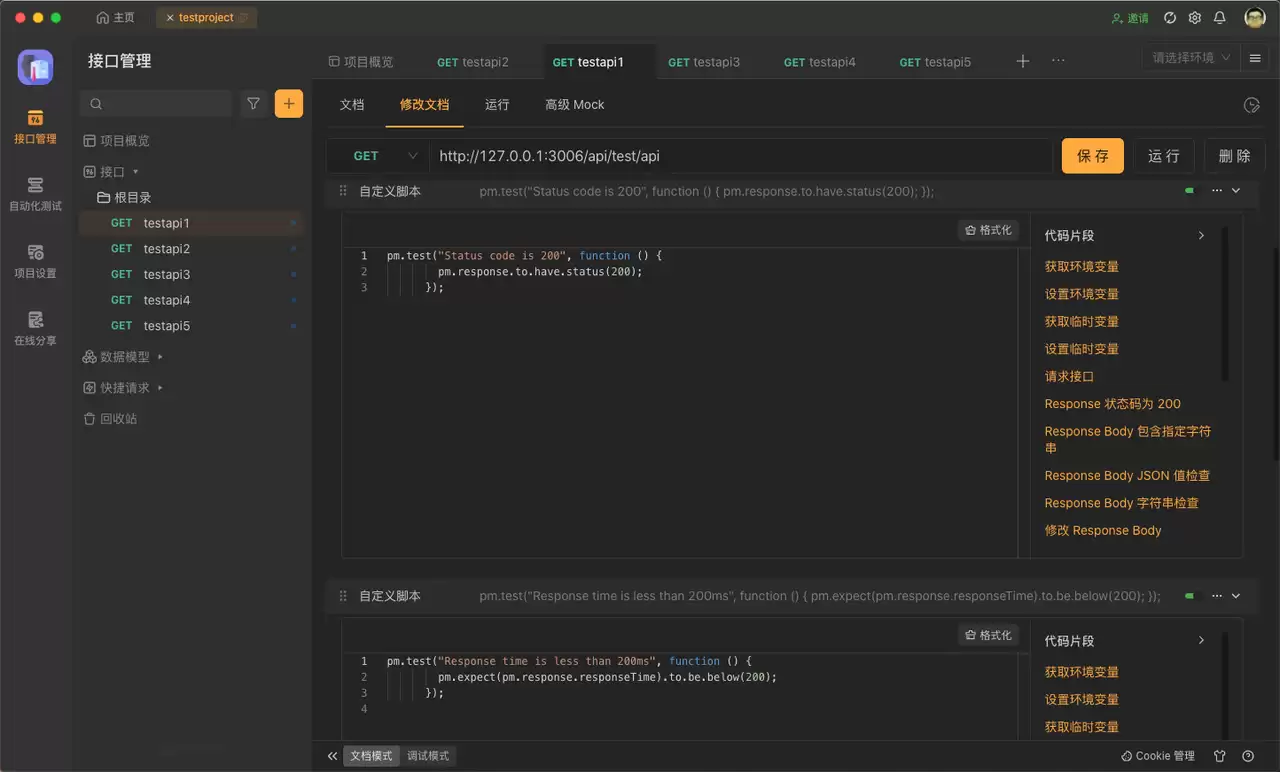Click the shirt theme icon in bottom bar
The image size is (1280, 772).
[1219, 756]
